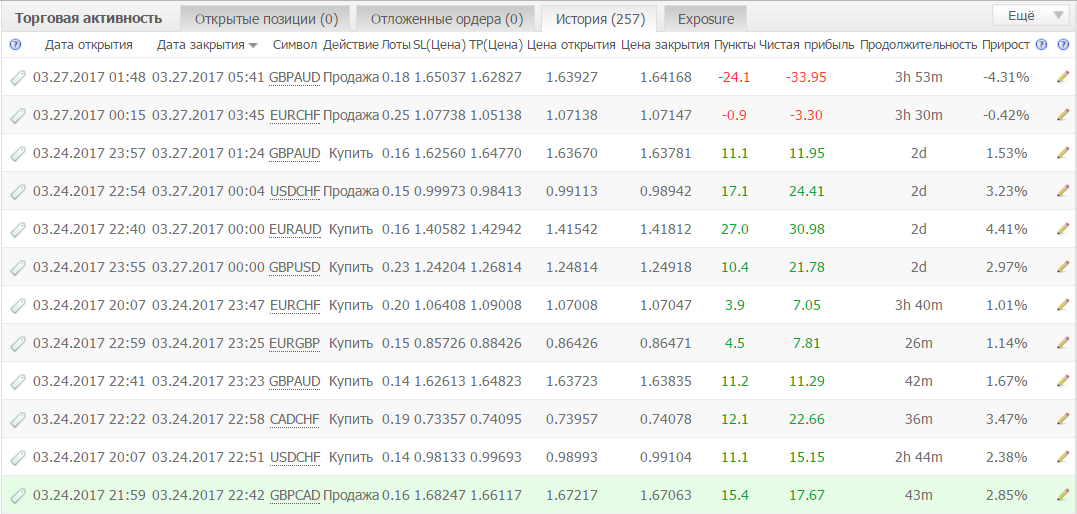Open EURCHF symbol link opened 03.27.2017 00:15

pyautogui.click(x=295, y=115)
